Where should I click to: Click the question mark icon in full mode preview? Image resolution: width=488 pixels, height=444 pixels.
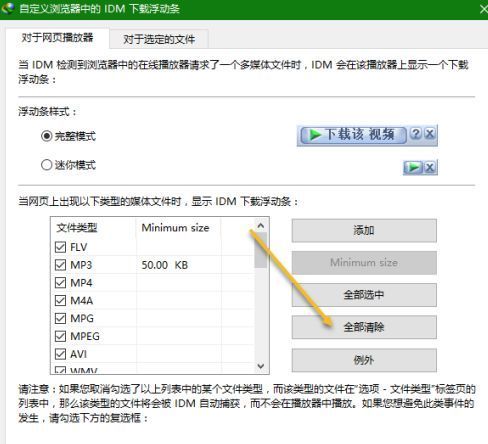[x=415, y=134]
